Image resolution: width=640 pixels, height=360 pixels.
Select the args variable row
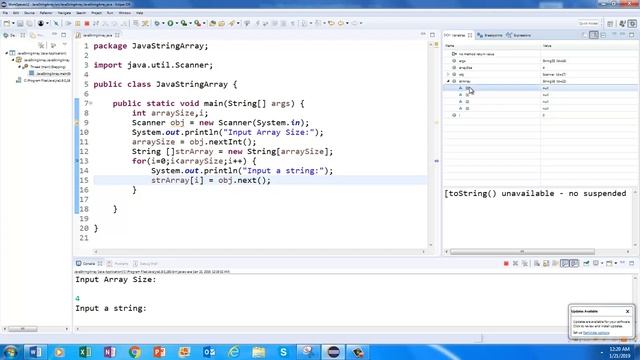[x=540, y=61]
